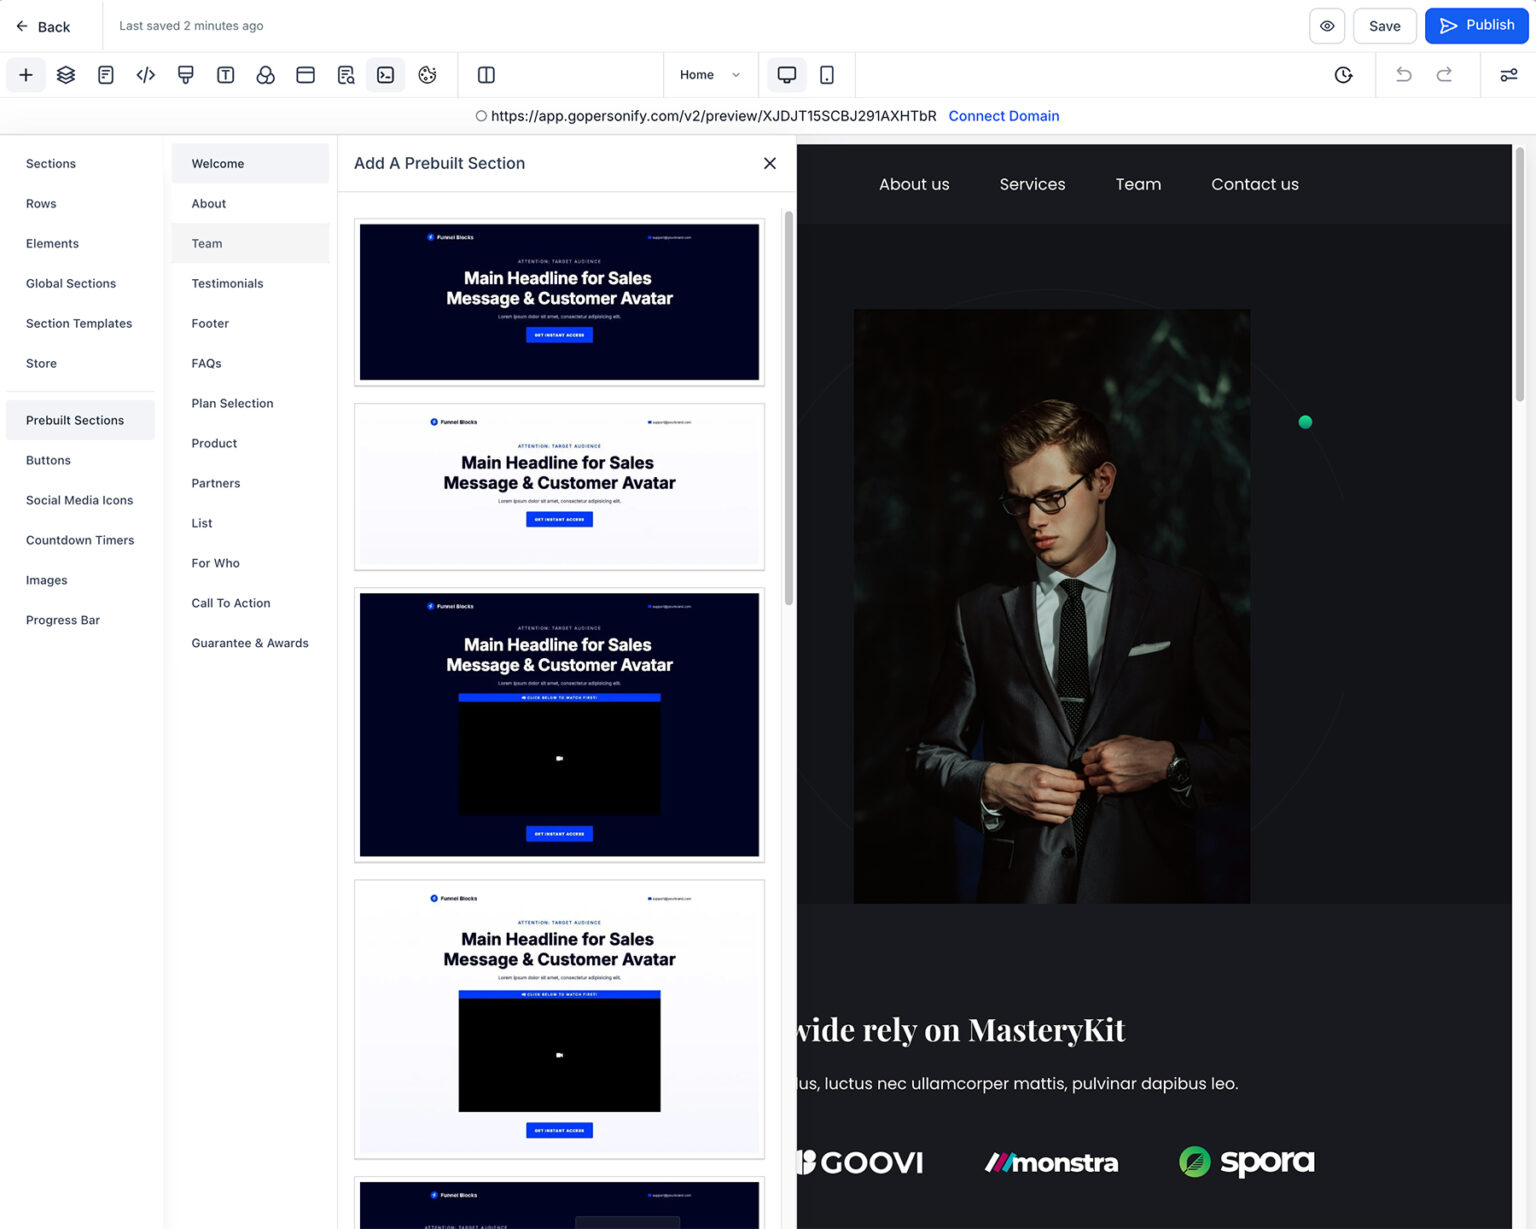This screenshot has height=1229, width=1536.
Task: Click the redo arrow
Action: point(1444,75)
